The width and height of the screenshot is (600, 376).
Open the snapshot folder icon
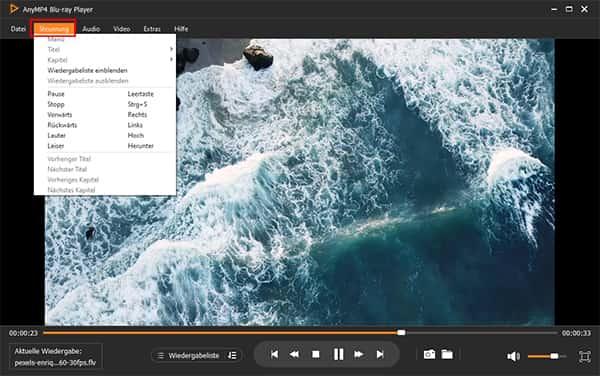tap(447, 354)
